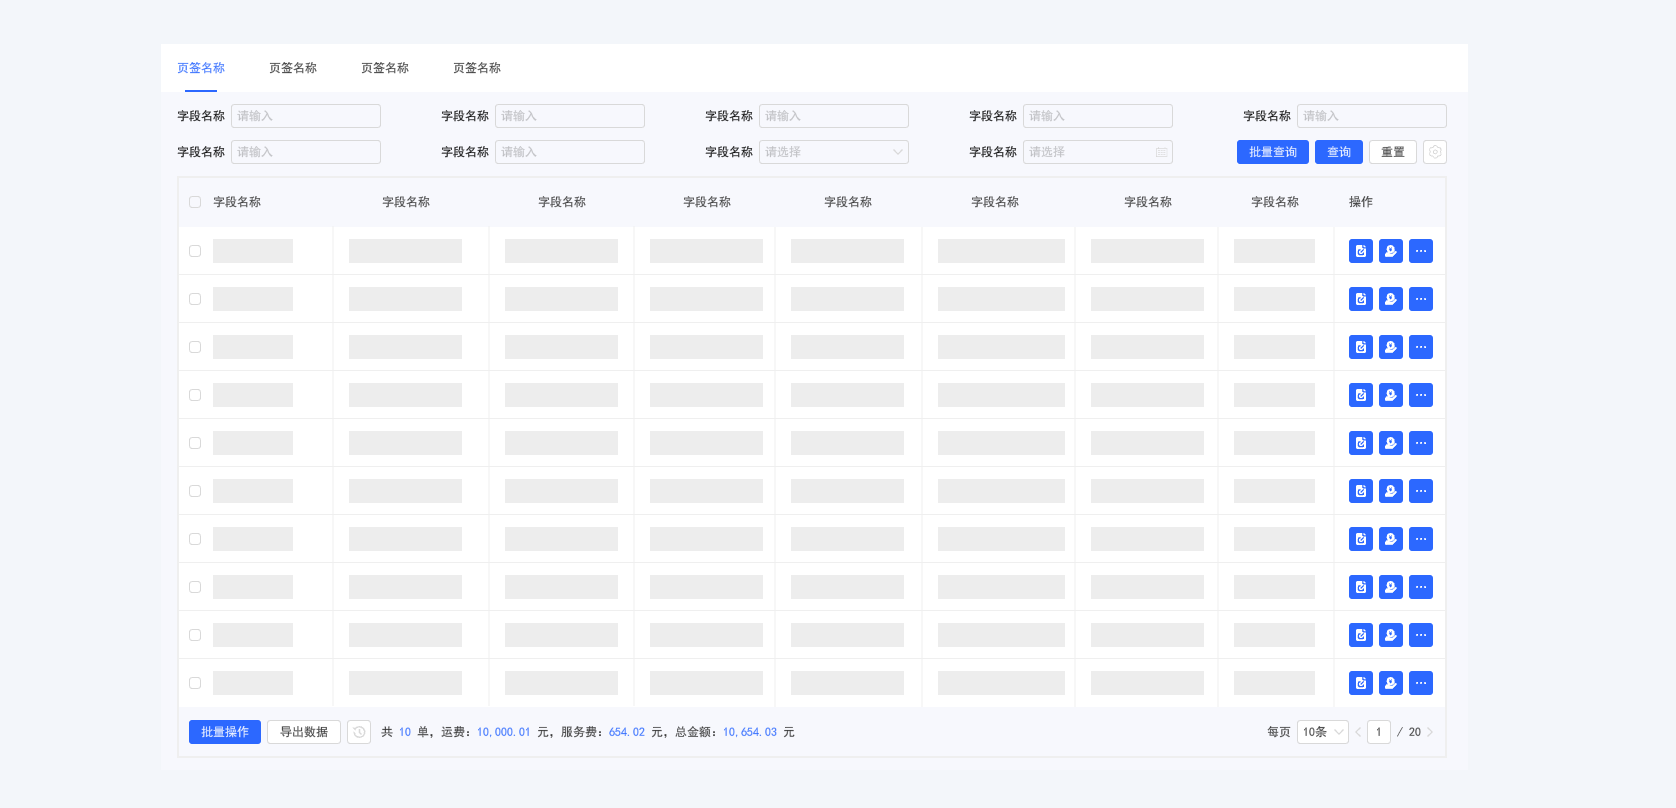Click the blue 查询 search button

[x=1338, y=152]
